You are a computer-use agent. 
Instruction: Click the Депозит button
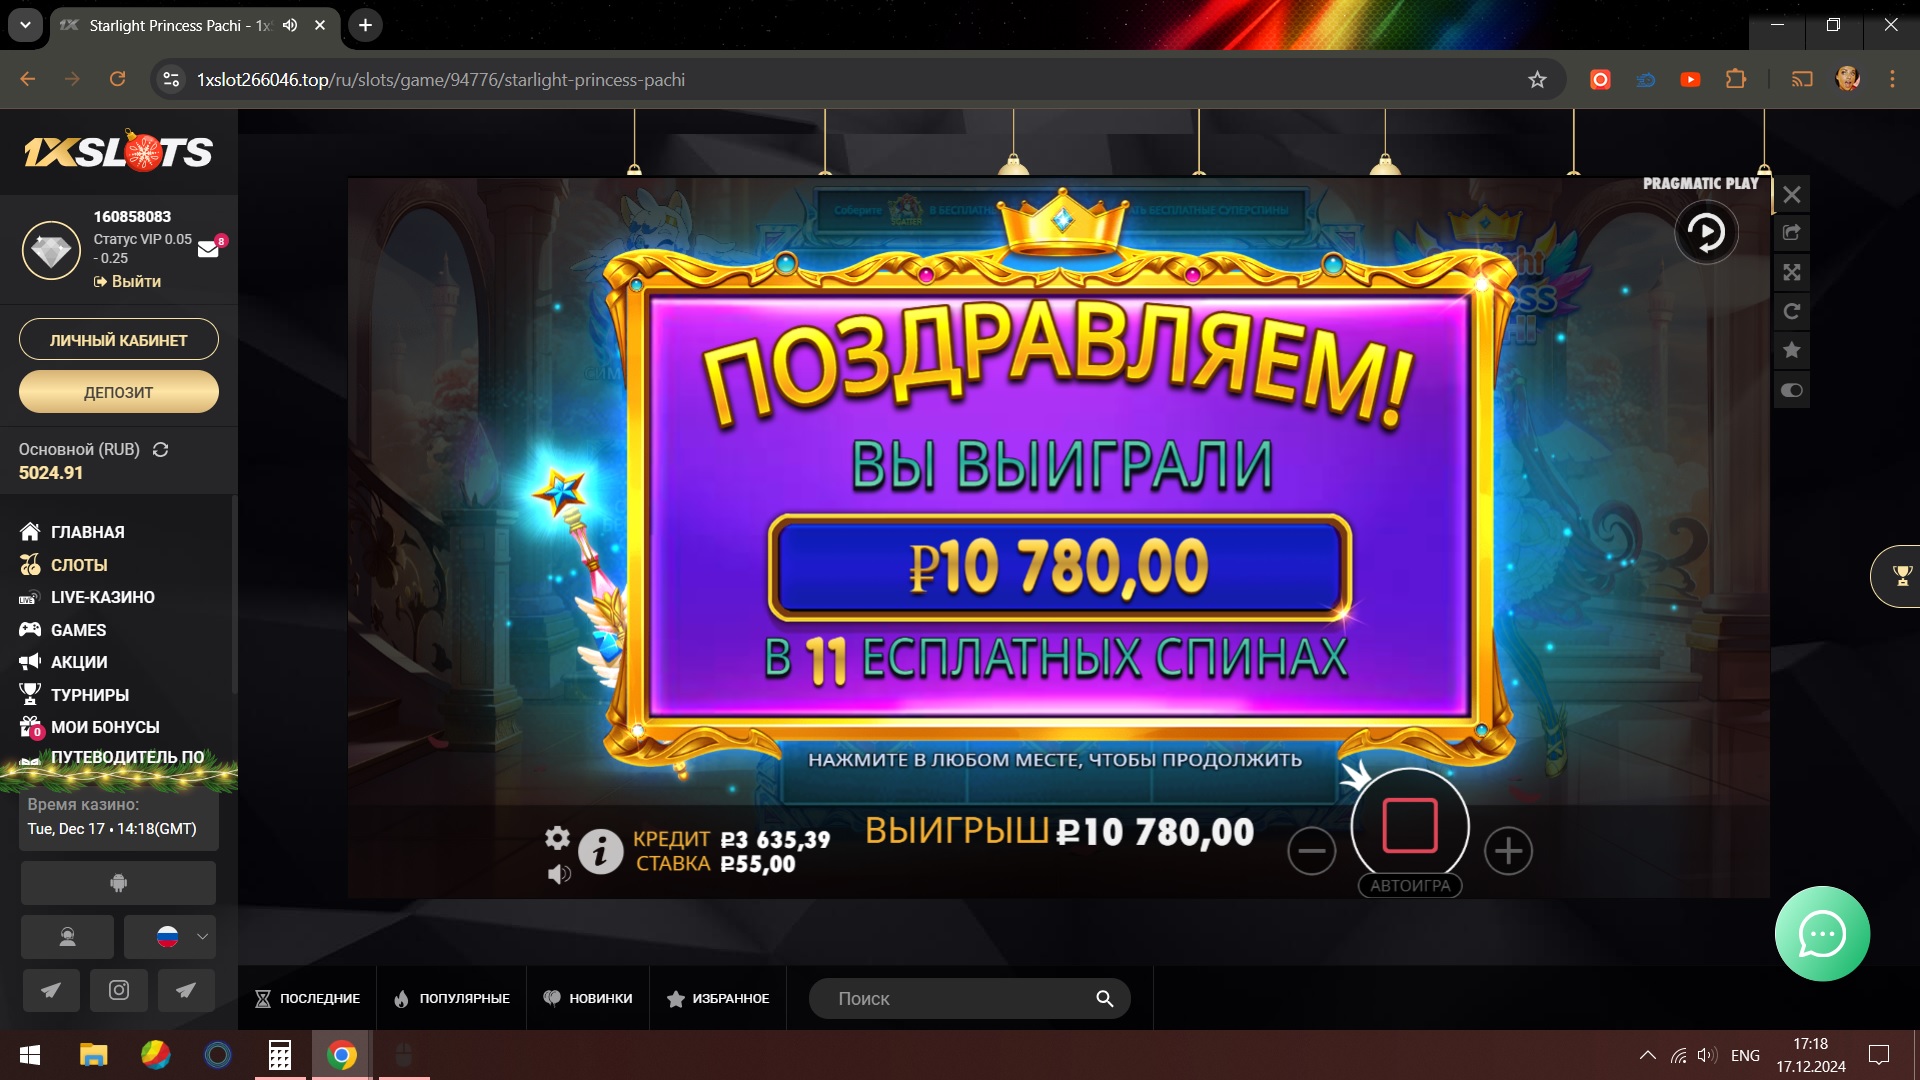coord(119,392)
